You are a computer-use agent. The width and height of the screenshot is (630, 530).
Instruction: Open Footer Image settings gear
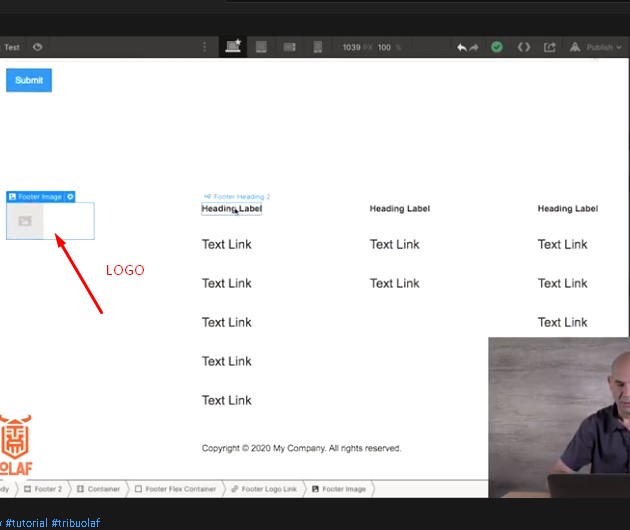click(x=70, y=196)
